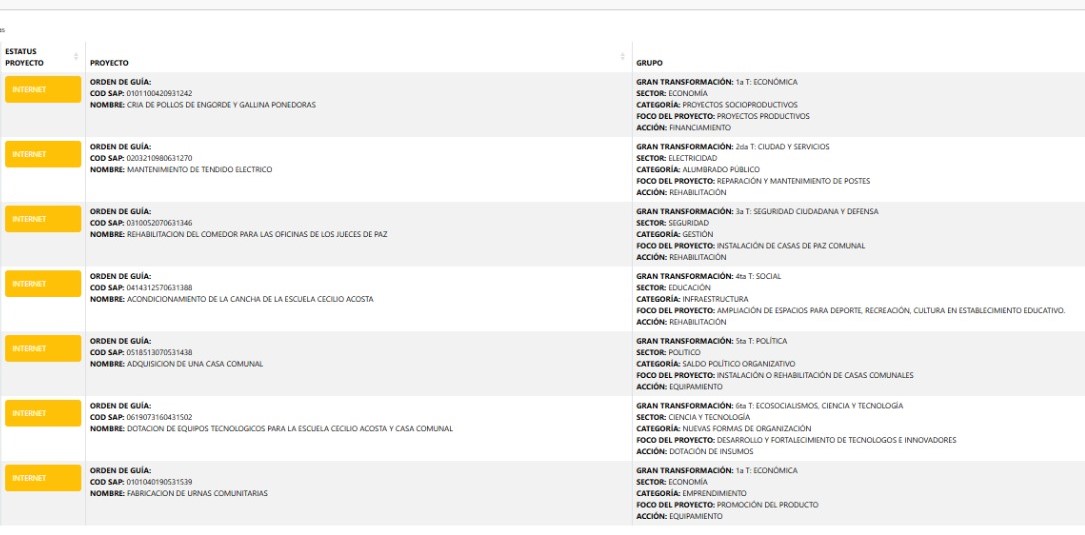
Task: Click DOTACION DE EQUIPOS TECNOLOGICOS project name
Action: (x=285, y=428)
